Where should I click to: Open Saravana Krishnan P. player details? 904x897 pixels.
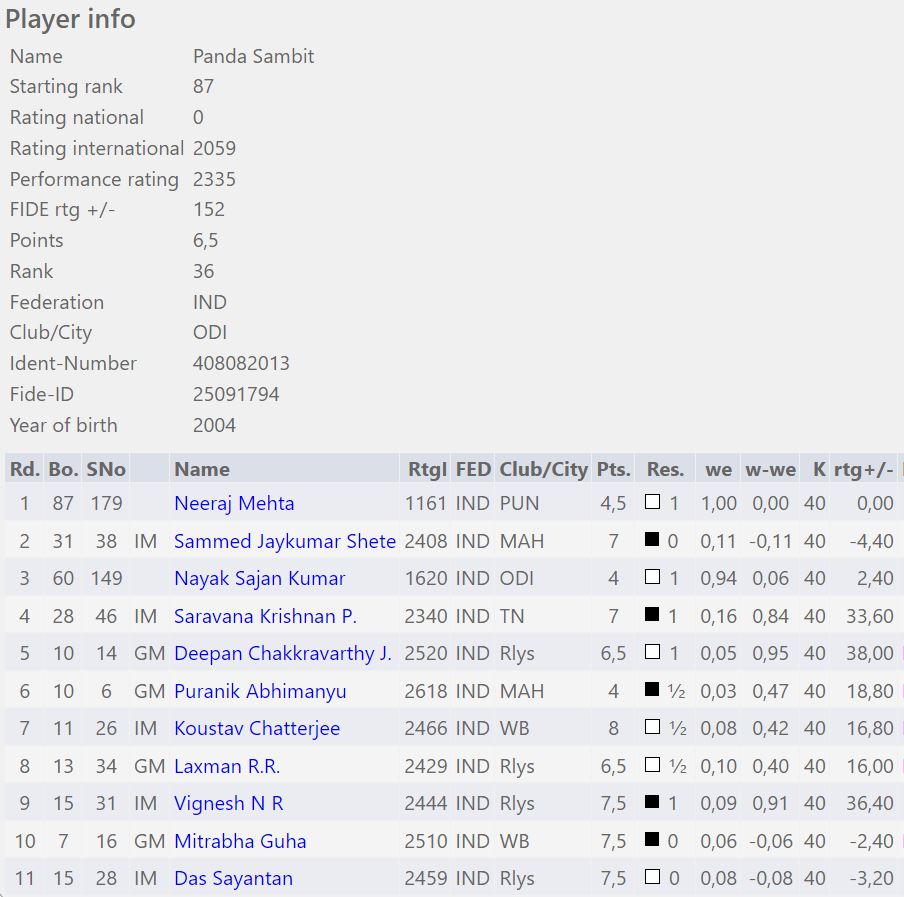(x=265, y=616)
